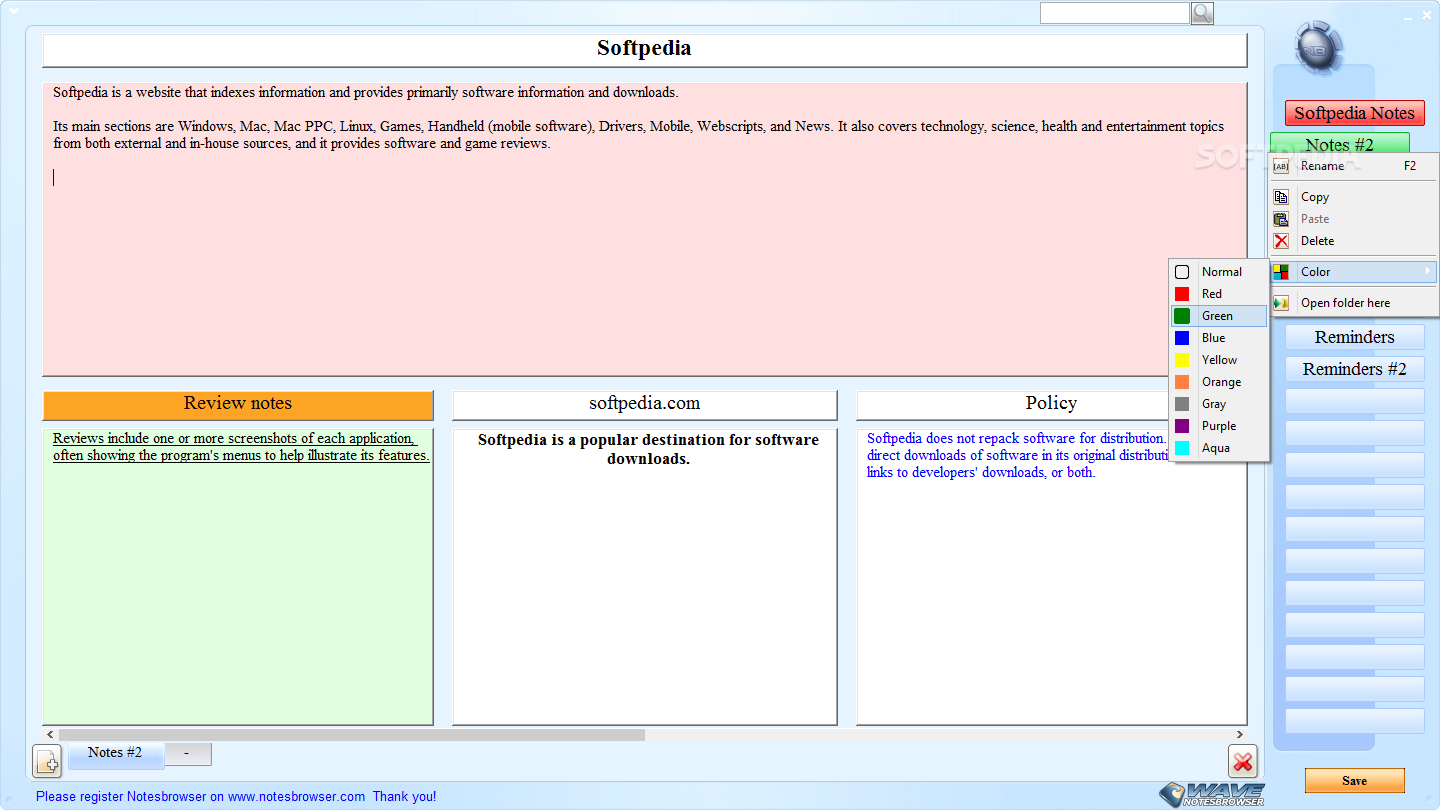
Task: Choose Delete from the context menu
Action: 1354,241
